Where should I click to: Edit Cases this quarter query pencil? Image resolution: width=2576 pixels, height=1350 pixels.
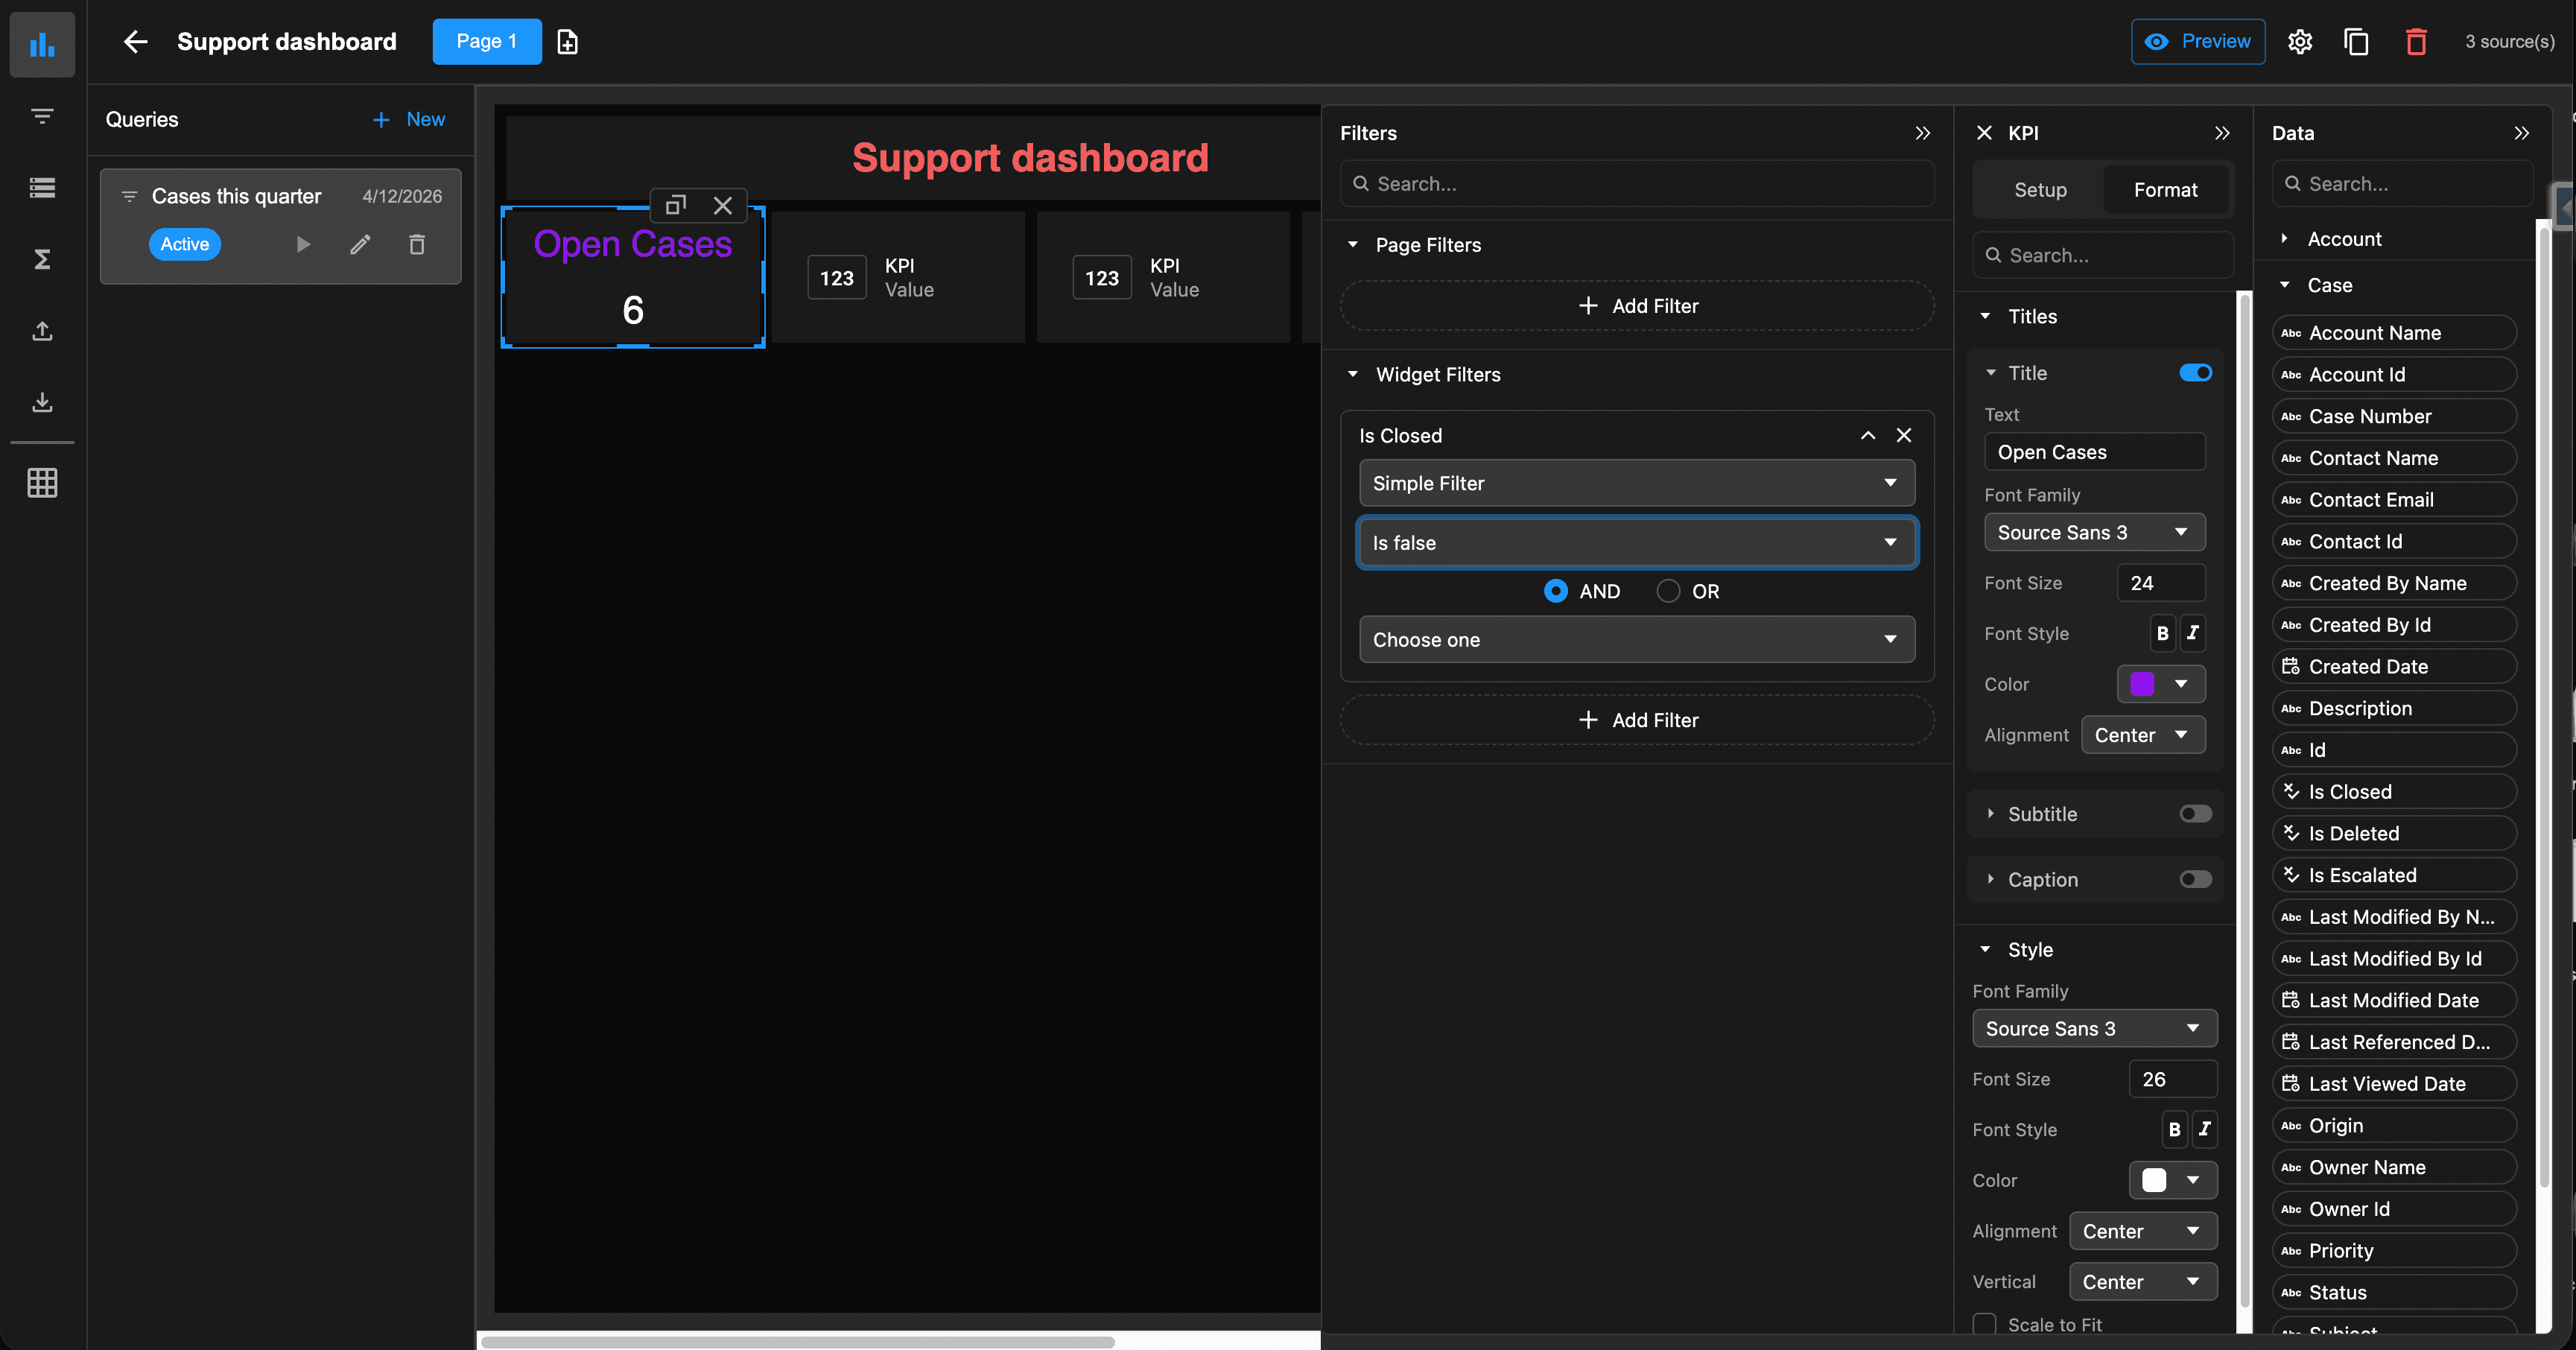(x=360, y=244)
